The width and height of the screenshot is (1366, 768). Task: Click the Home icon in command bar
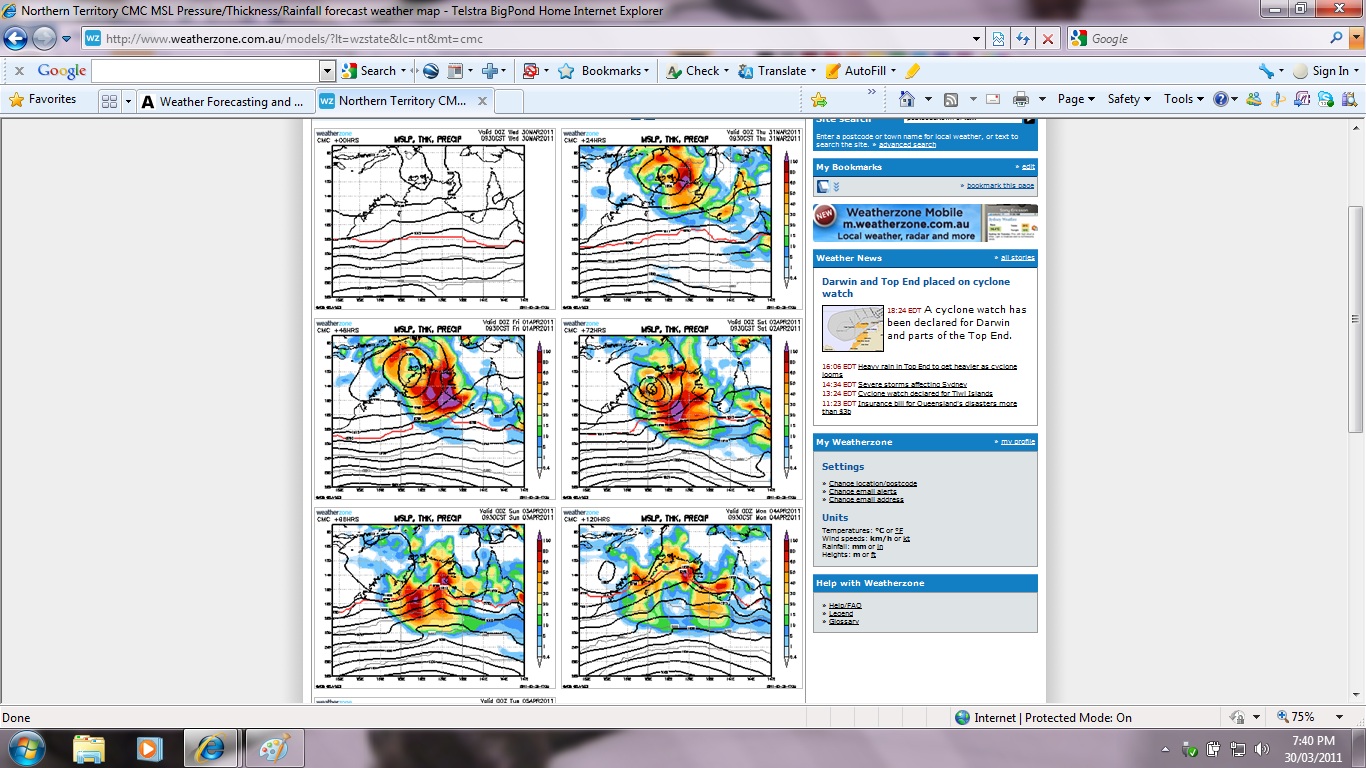click(907, 99)
